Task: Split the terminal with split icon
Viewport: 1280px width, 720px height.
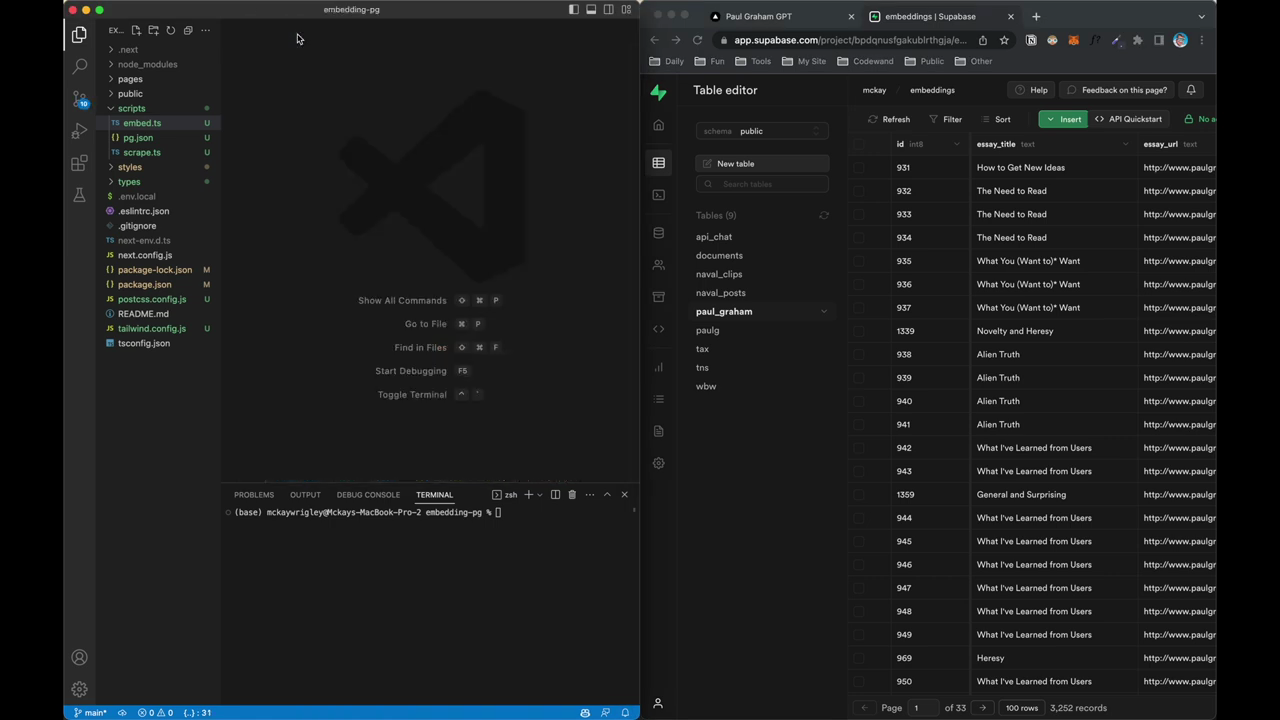Action: [555, 494]
